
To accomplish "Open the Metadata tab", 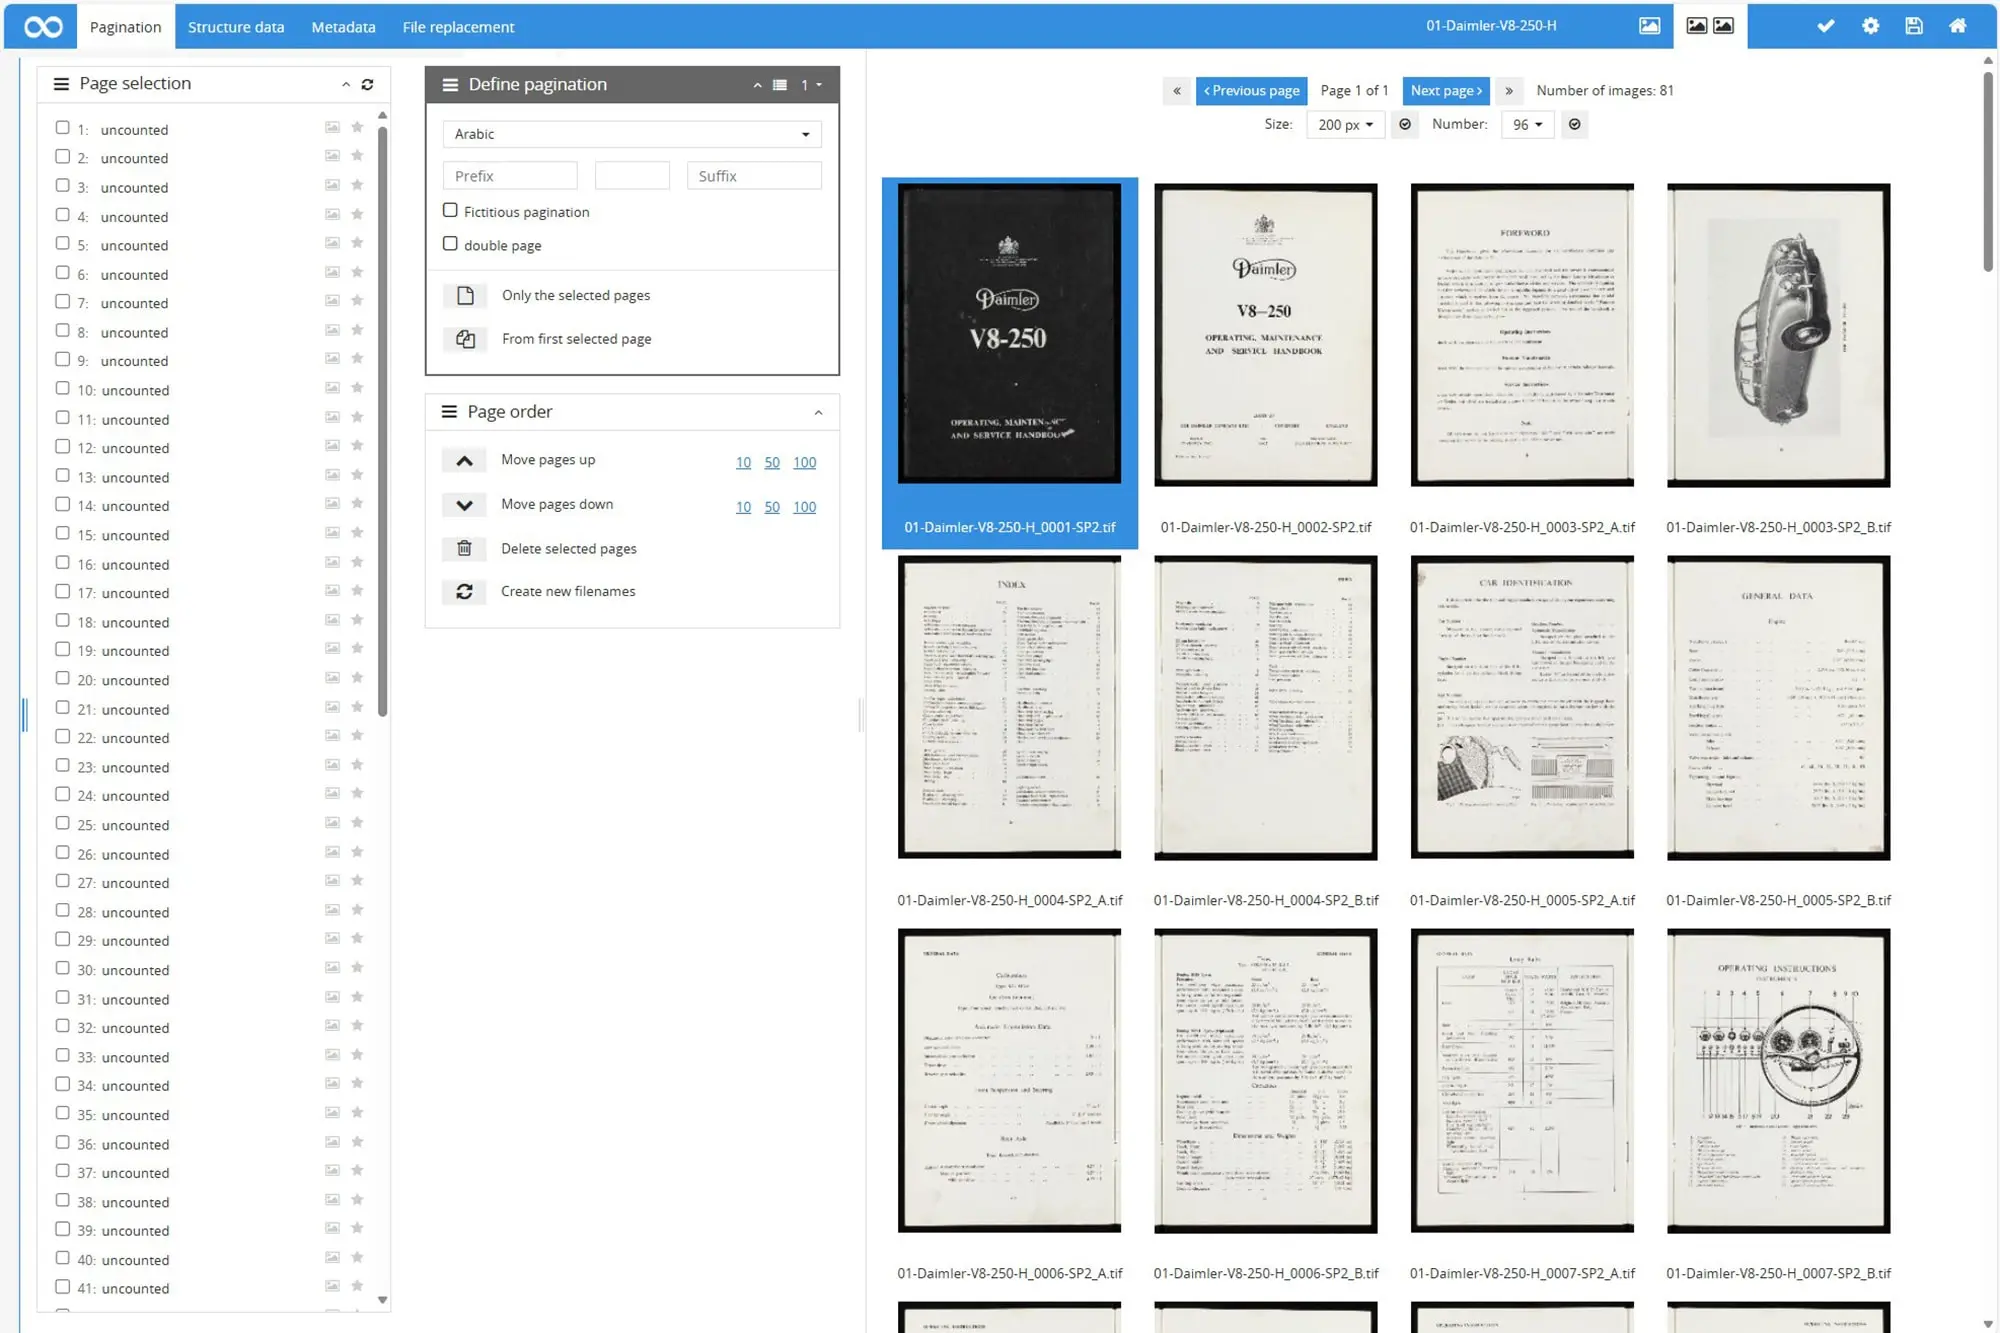I will point(343,27).
